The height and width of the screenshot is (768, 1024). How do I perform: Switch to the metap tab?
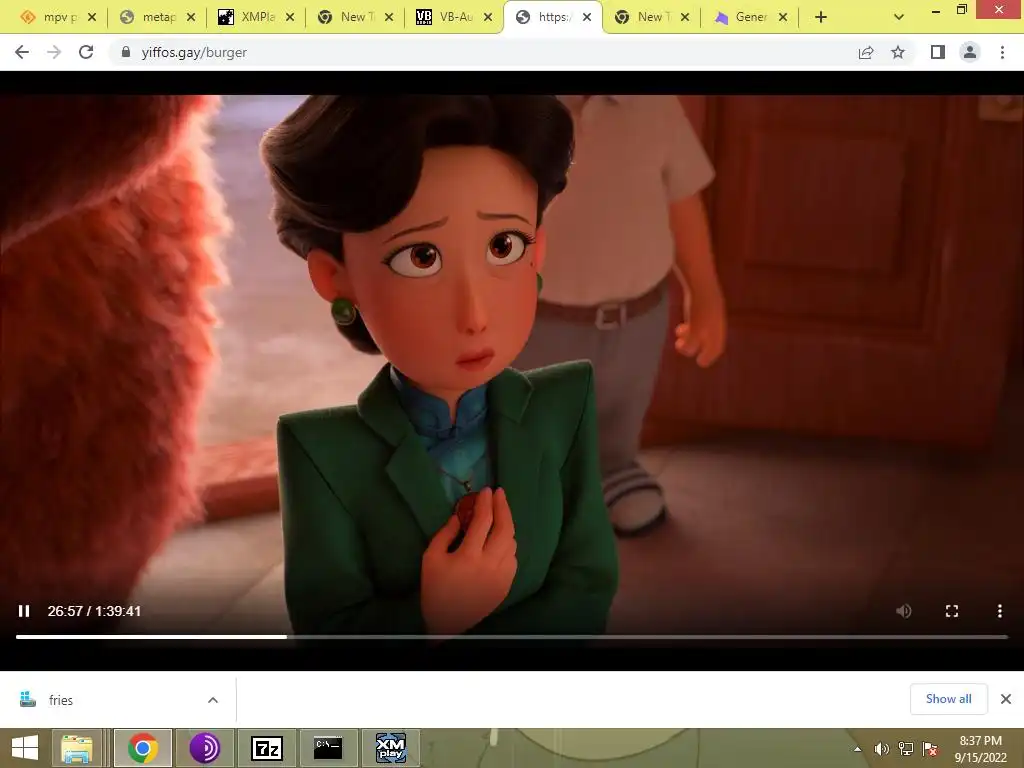tap(155, 17)
